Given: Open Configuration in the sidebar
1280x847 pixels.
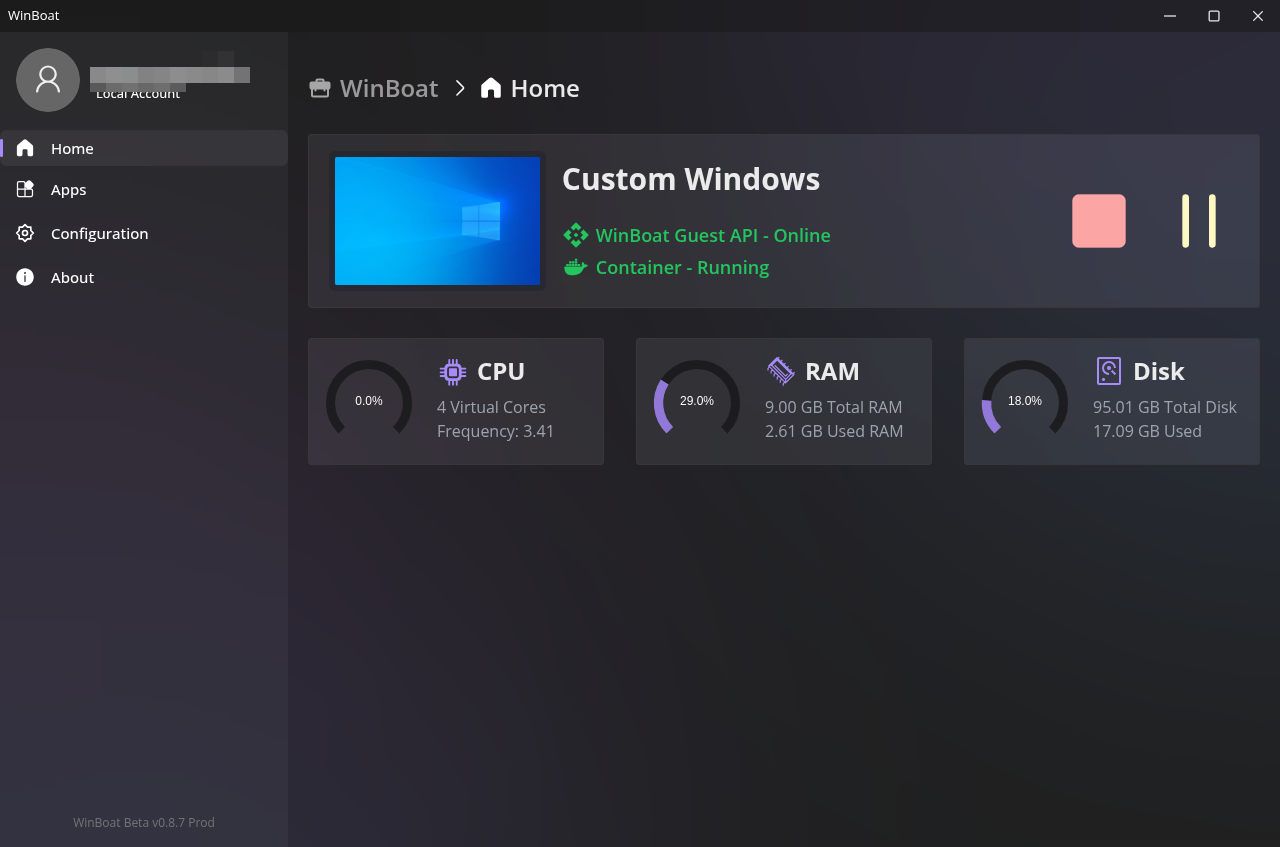Looking at the screenshot, I should (x=99, y=234).
